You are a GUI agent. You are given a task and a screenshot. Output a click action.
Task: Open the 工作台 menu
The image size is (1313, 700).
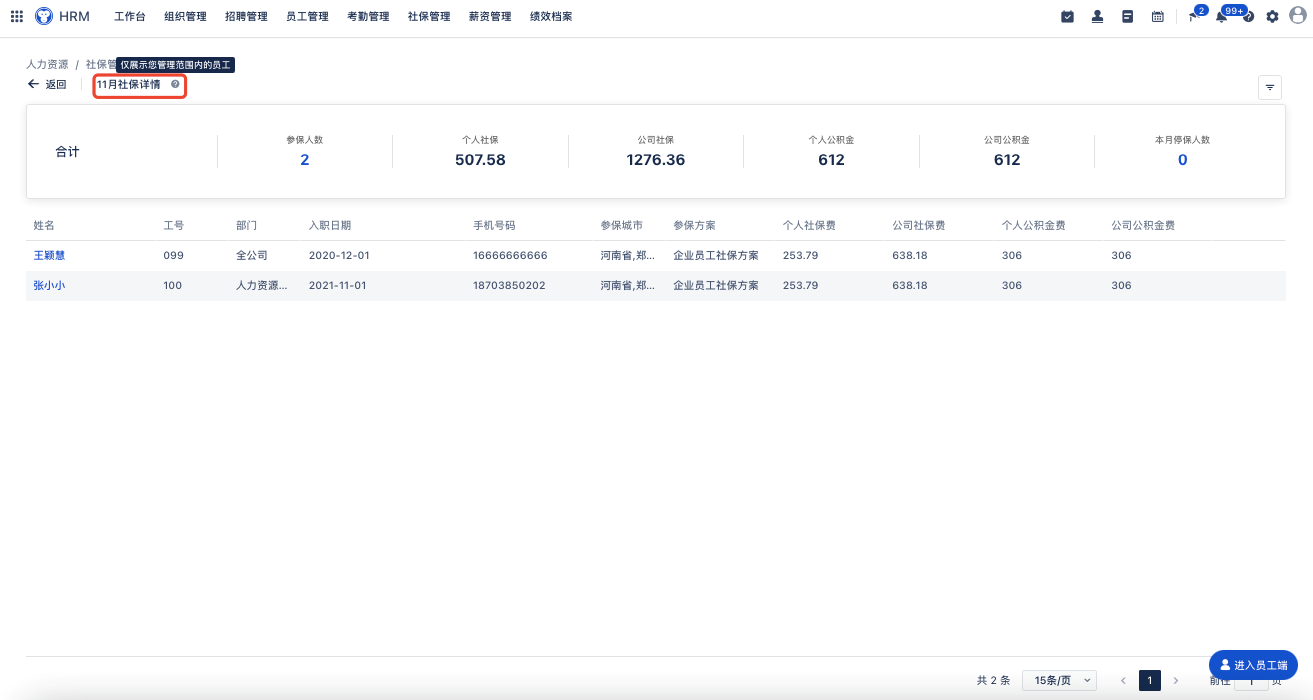(130, 16)
